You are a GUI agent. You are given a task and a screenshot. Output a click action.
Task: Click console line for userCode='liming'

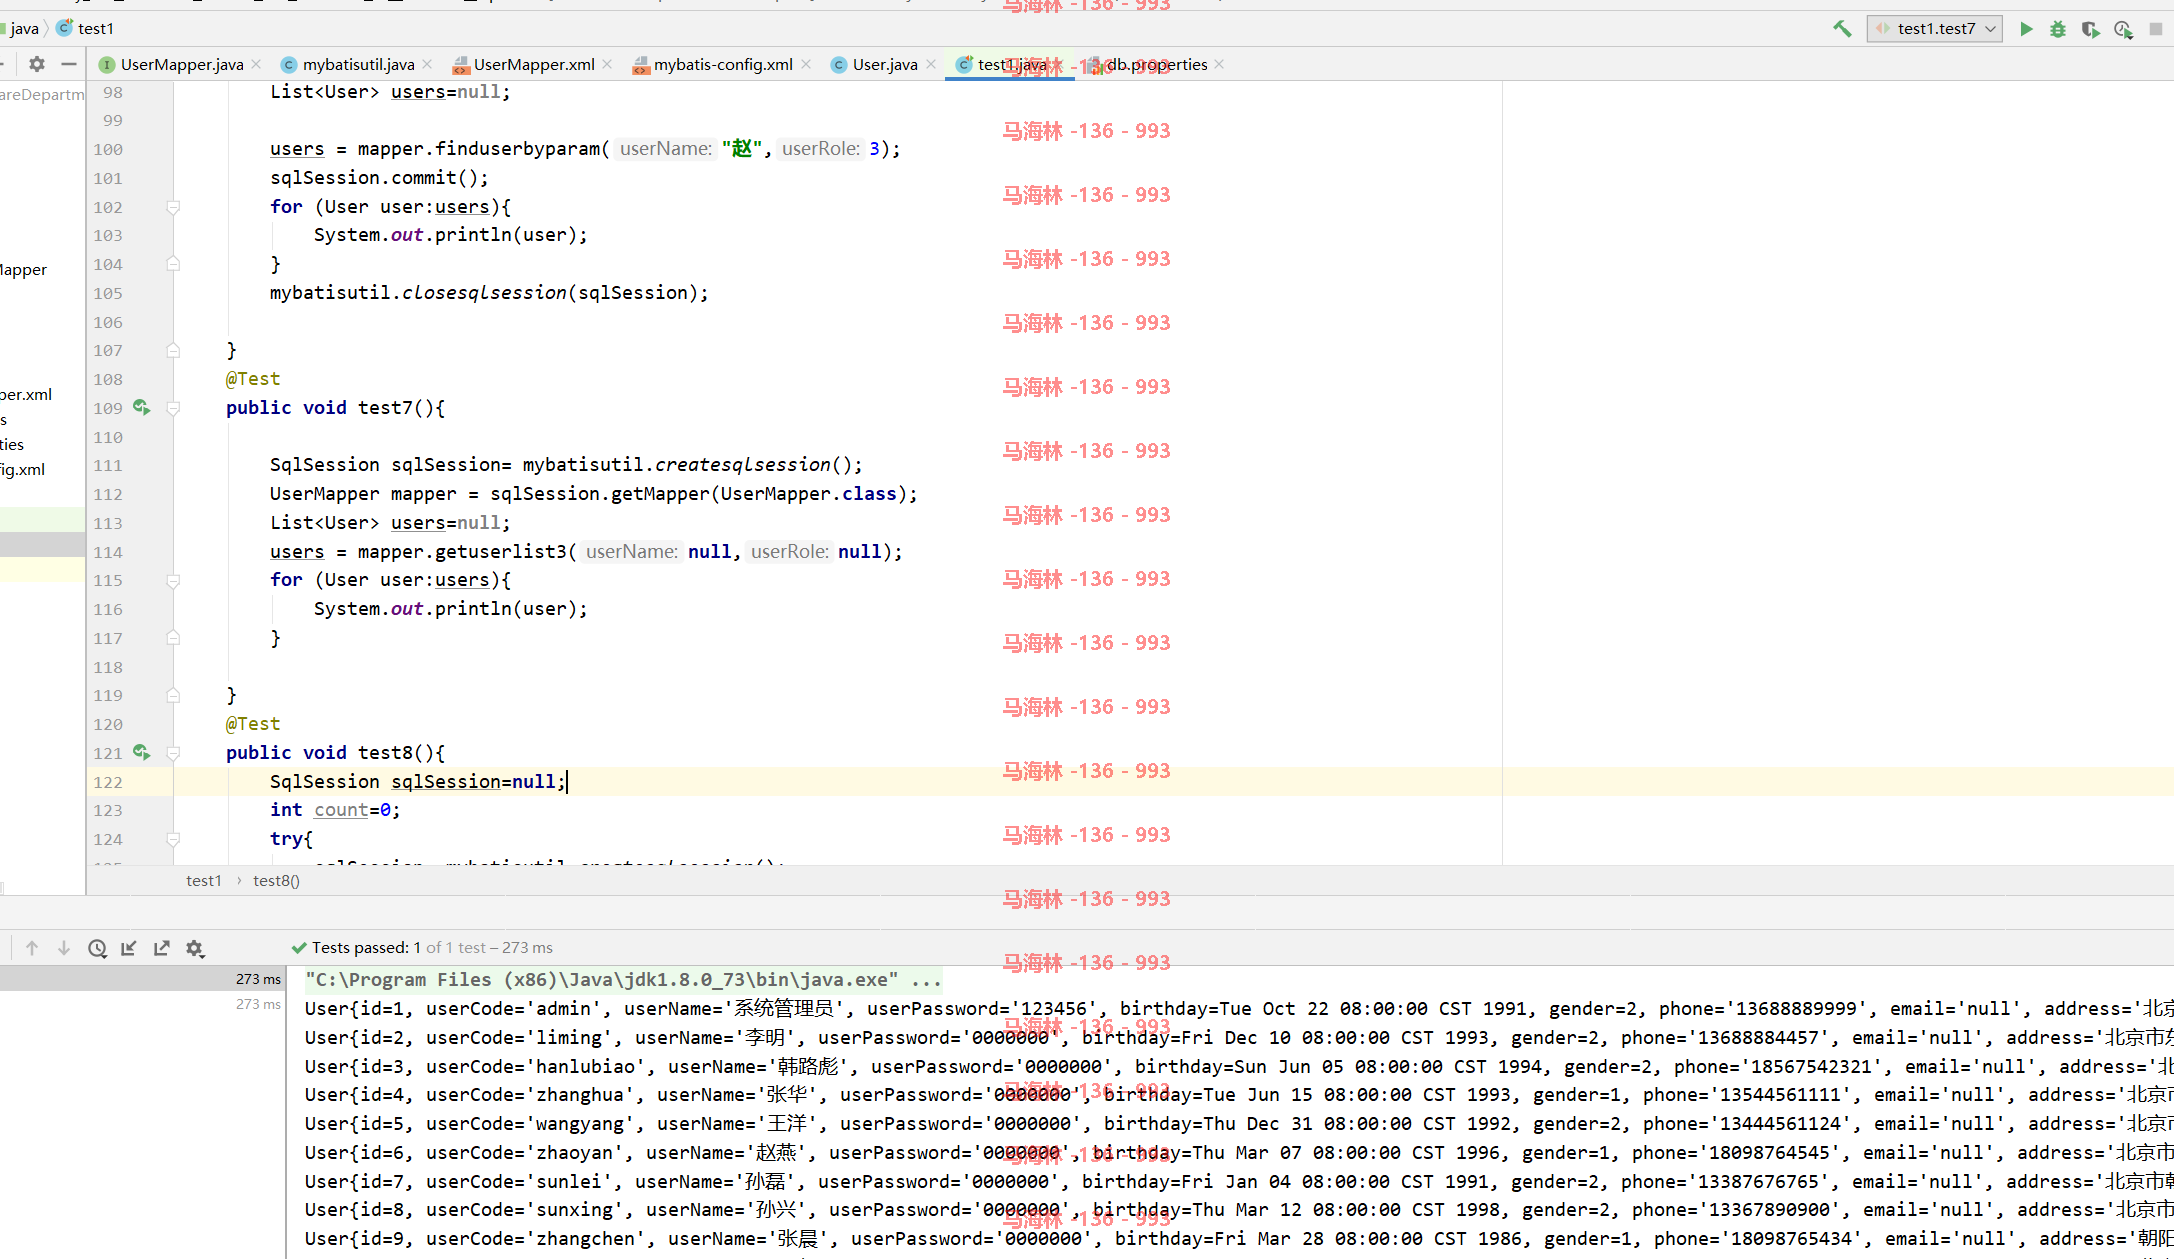1239,1037
